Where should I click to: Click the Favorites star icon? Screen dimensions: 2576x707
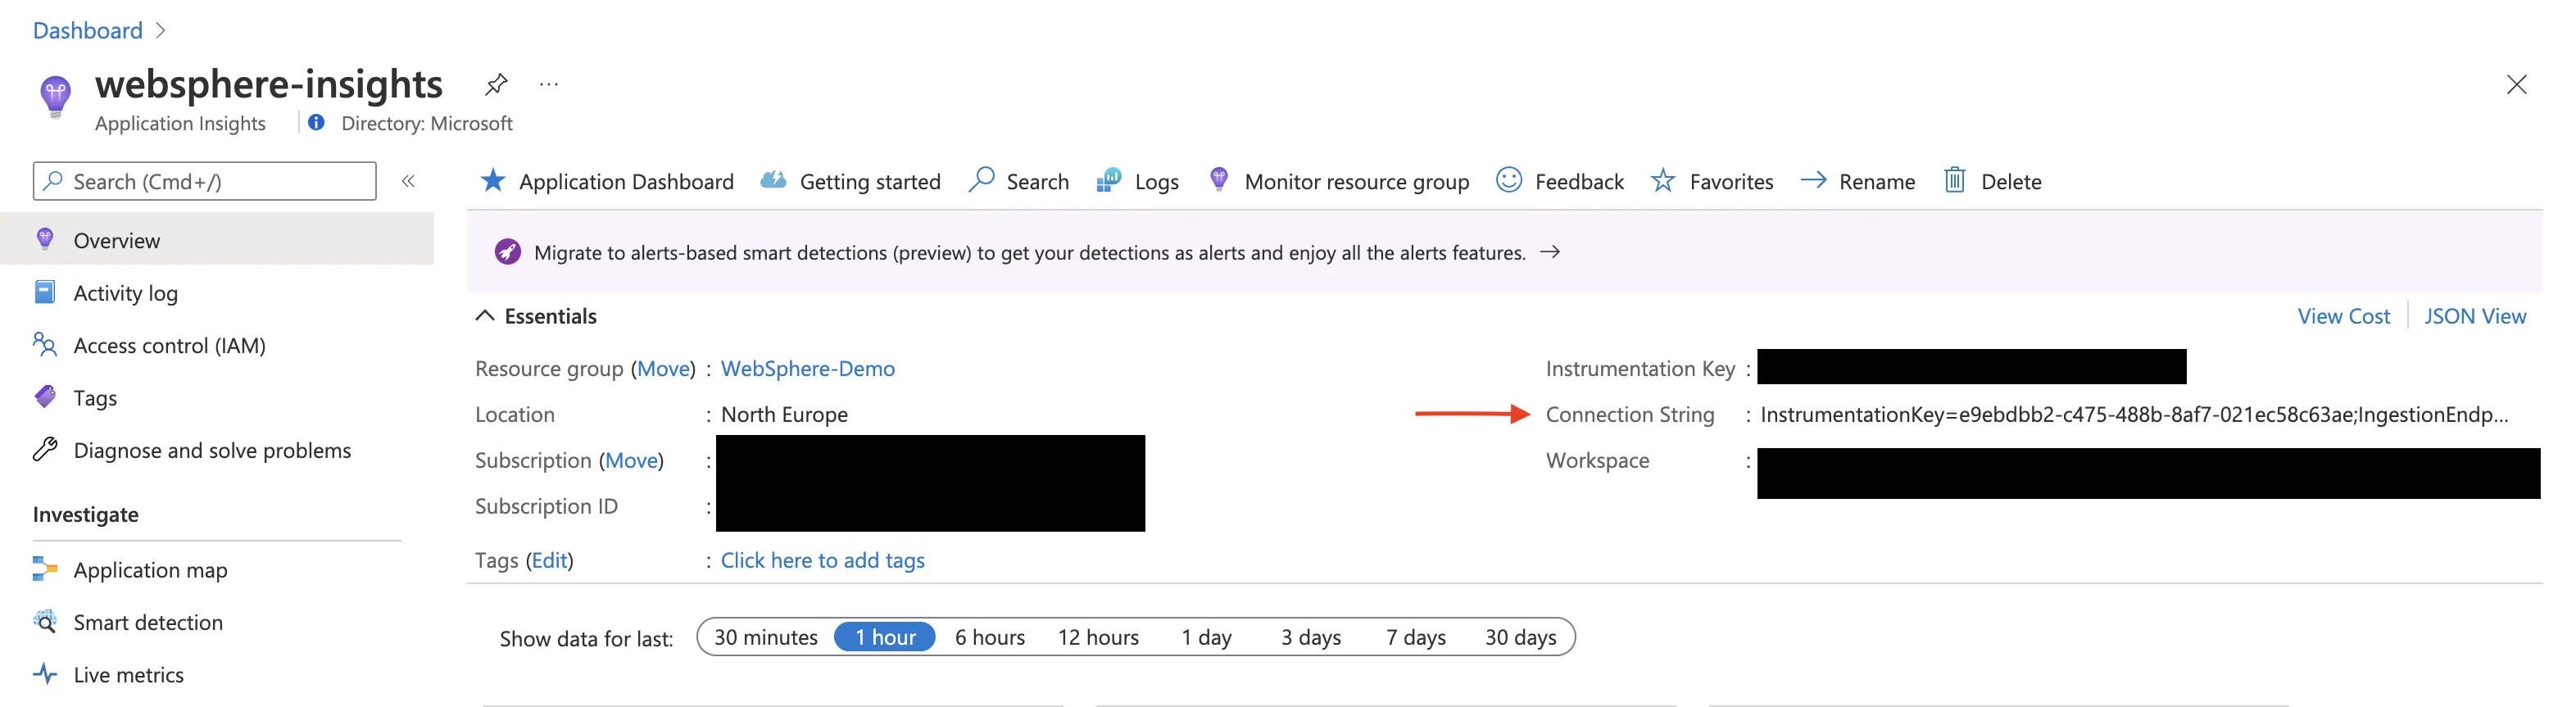1663,180
